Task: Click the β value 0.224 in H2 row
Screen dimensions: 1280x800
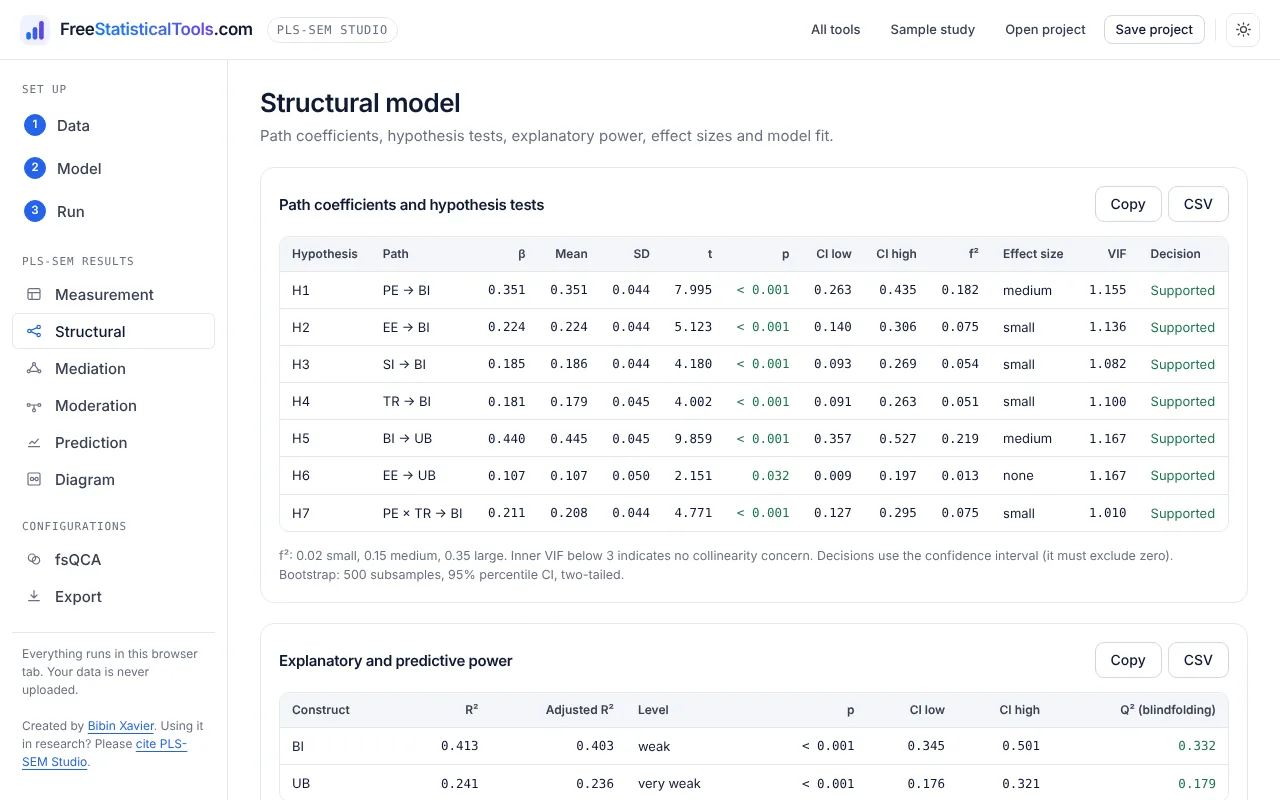Action: click(506, 328)
